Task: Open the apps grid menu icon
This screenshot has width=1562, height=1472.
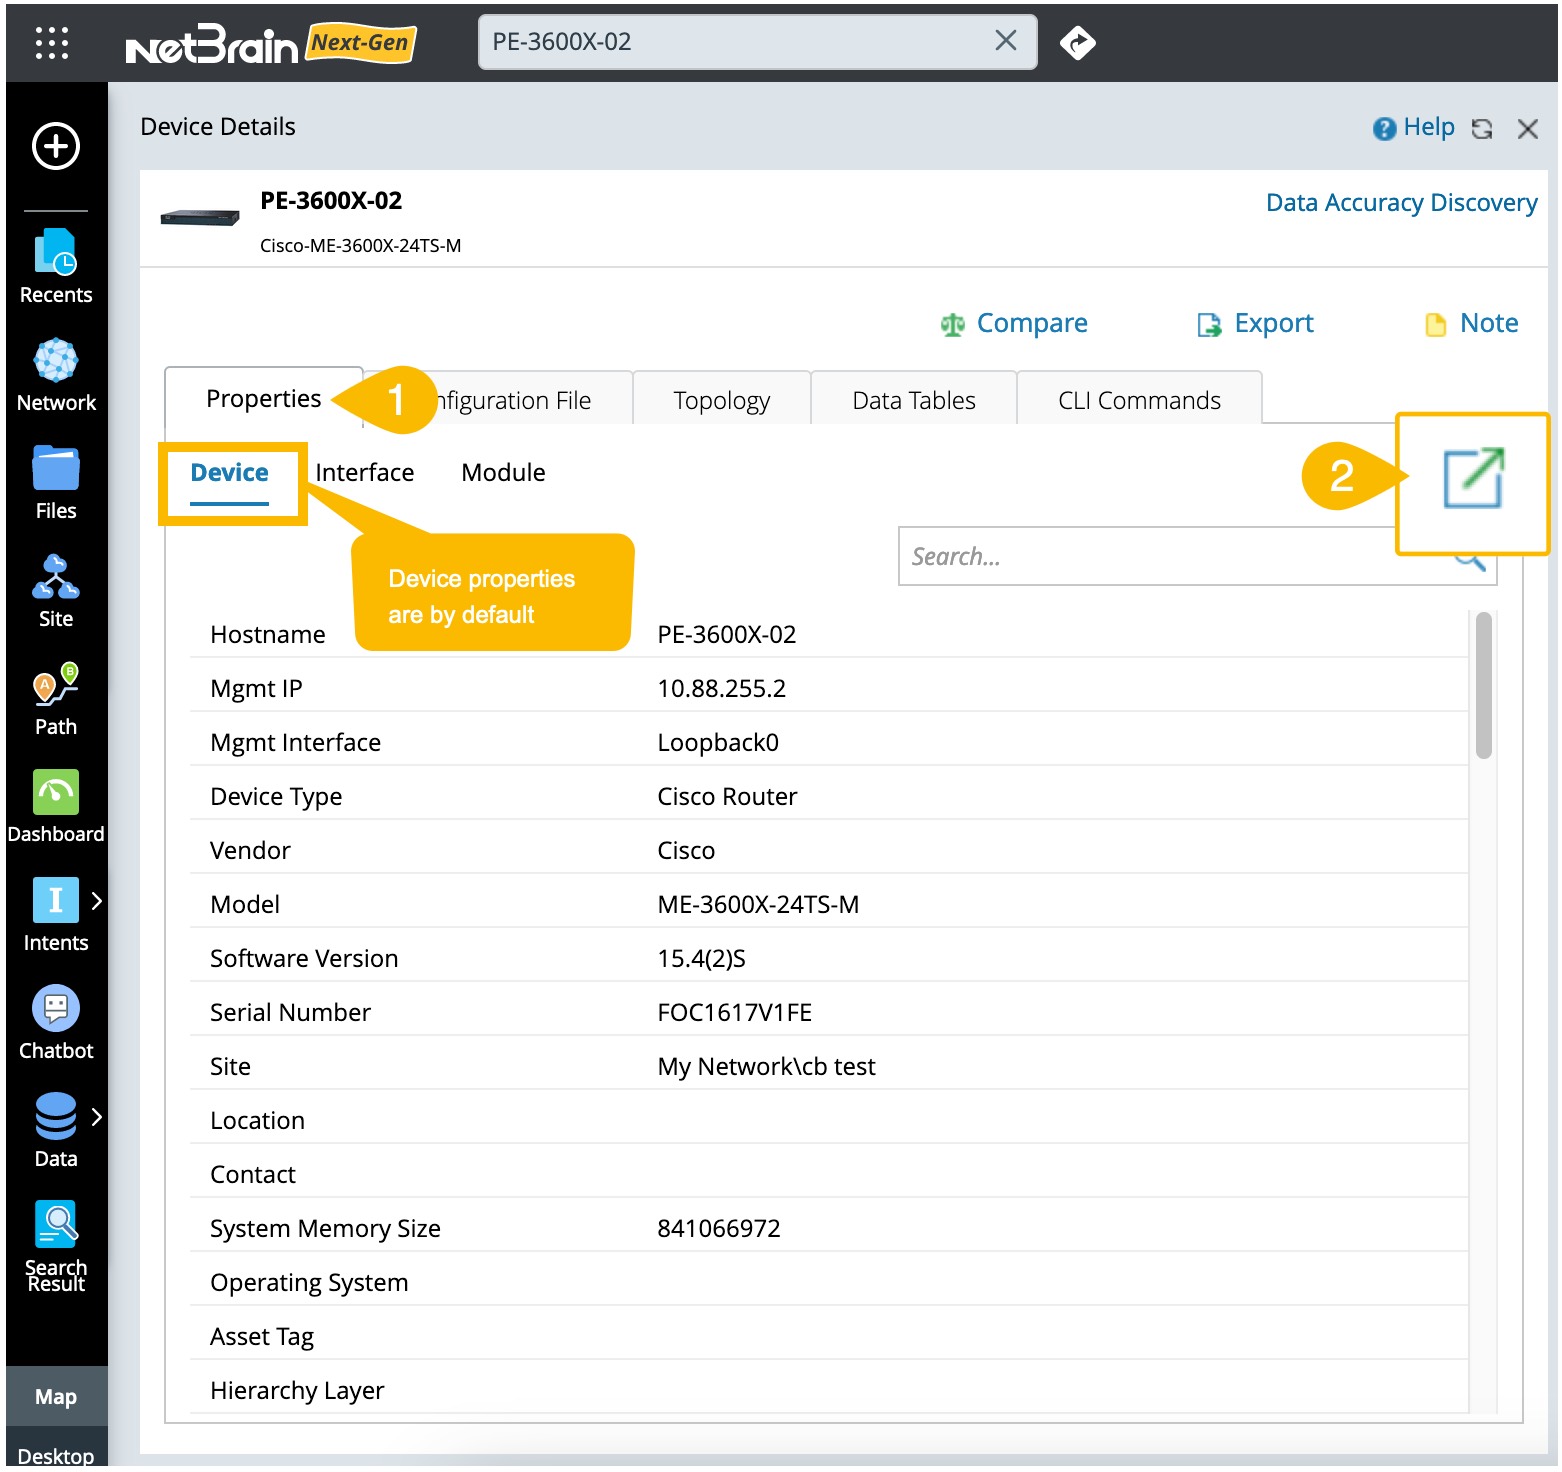Action: [x=52, y=43]
